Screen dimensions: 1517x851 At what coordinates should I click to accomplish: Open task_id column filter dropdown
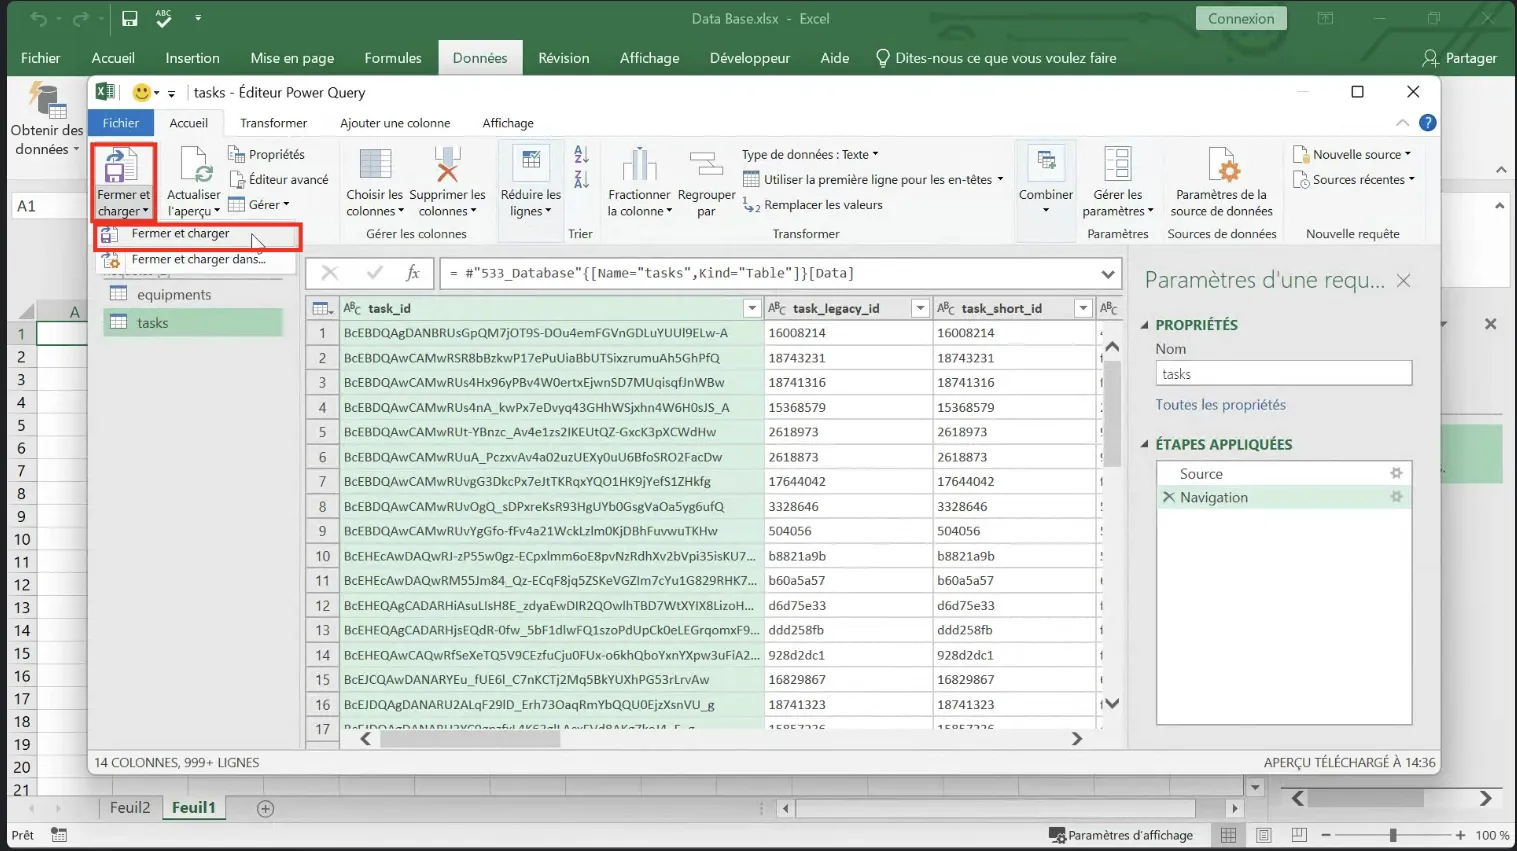click(x=751, y=308)
